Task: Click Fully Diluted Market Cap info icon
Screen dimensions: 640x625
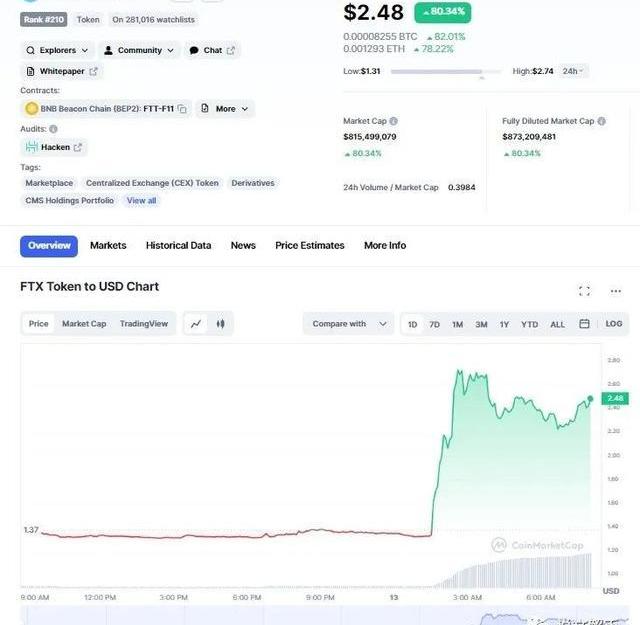Action: (x=601, y=121)
